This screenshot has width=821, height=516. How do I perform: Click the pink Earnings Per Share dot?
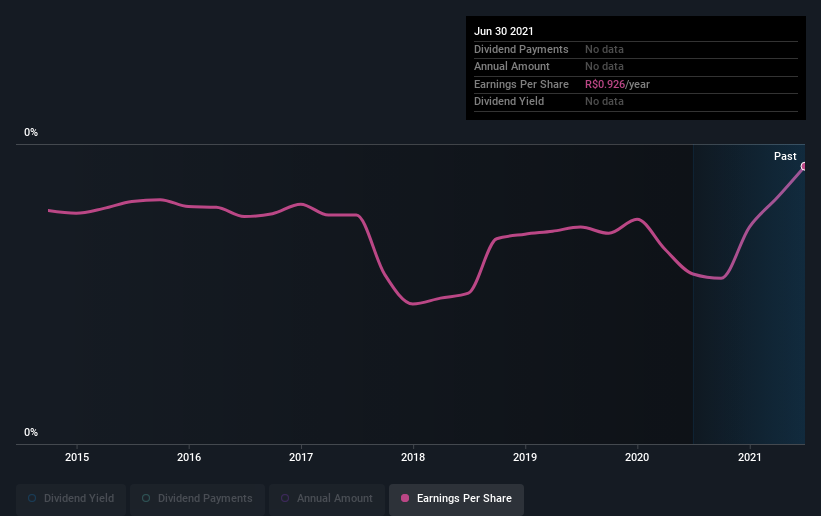tap(405, 498)
